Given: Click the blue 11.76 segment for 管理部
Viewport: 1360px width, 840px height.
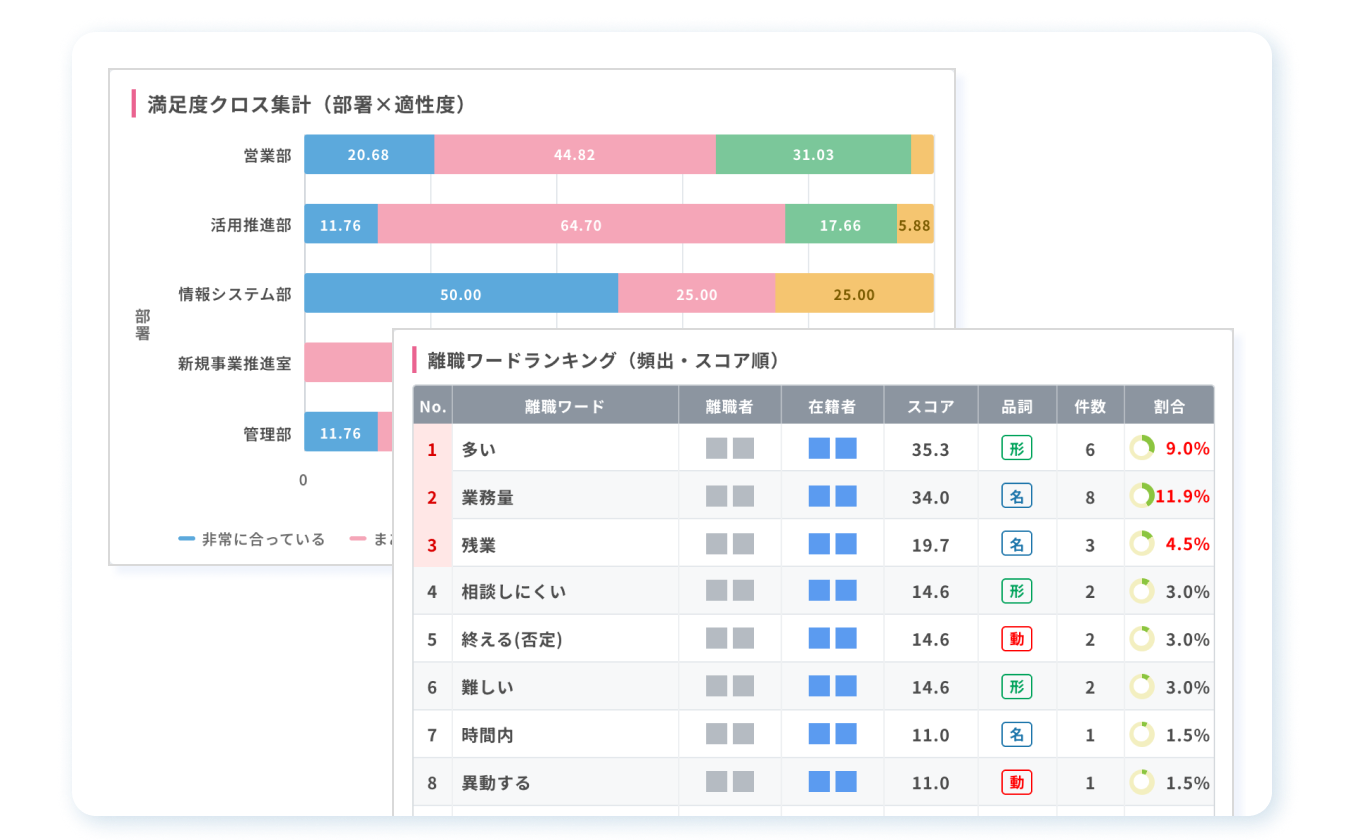Looking at the screenshot, I should [341, 432].
